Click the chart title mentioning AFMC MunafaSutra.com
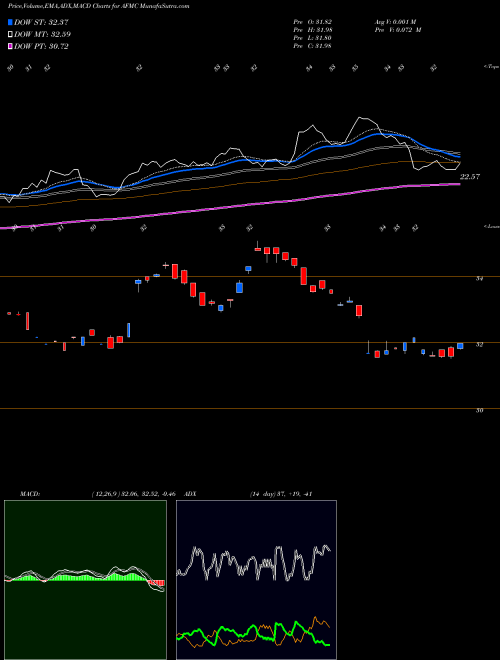This screenshot has width=500, height=660. tap(98, 6)
